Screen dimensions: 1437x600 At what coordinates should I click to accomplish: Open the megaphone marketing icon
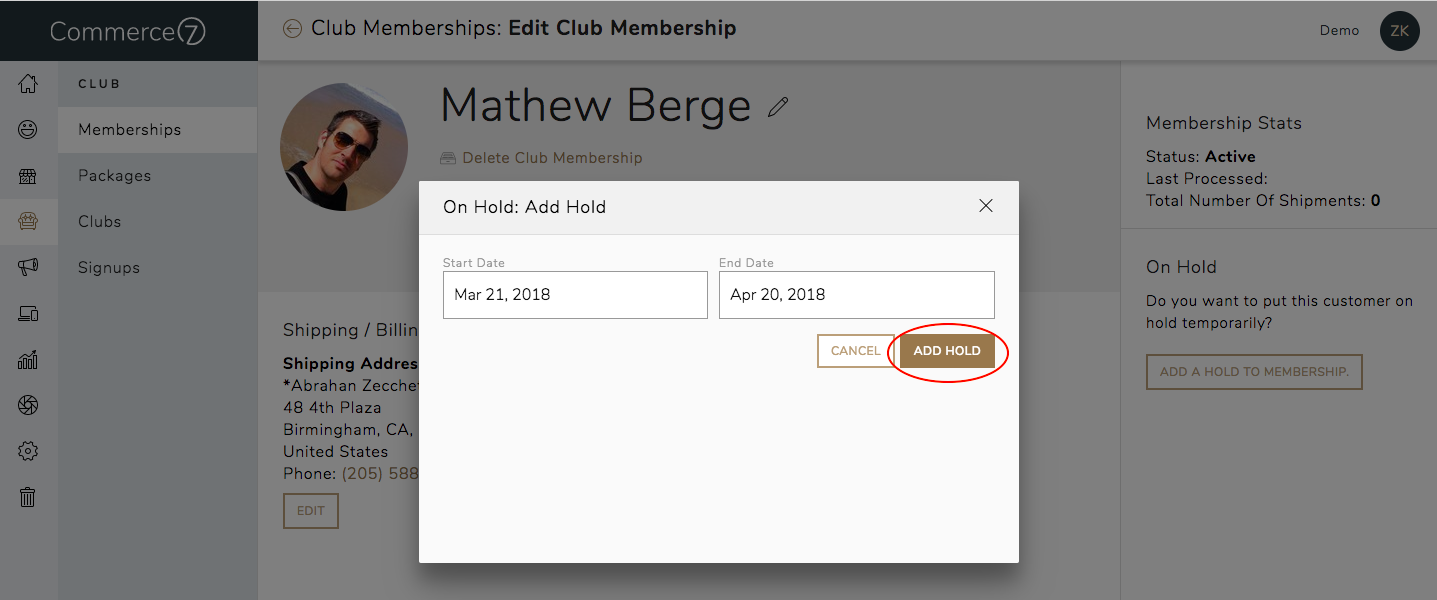tap(28, 267)
